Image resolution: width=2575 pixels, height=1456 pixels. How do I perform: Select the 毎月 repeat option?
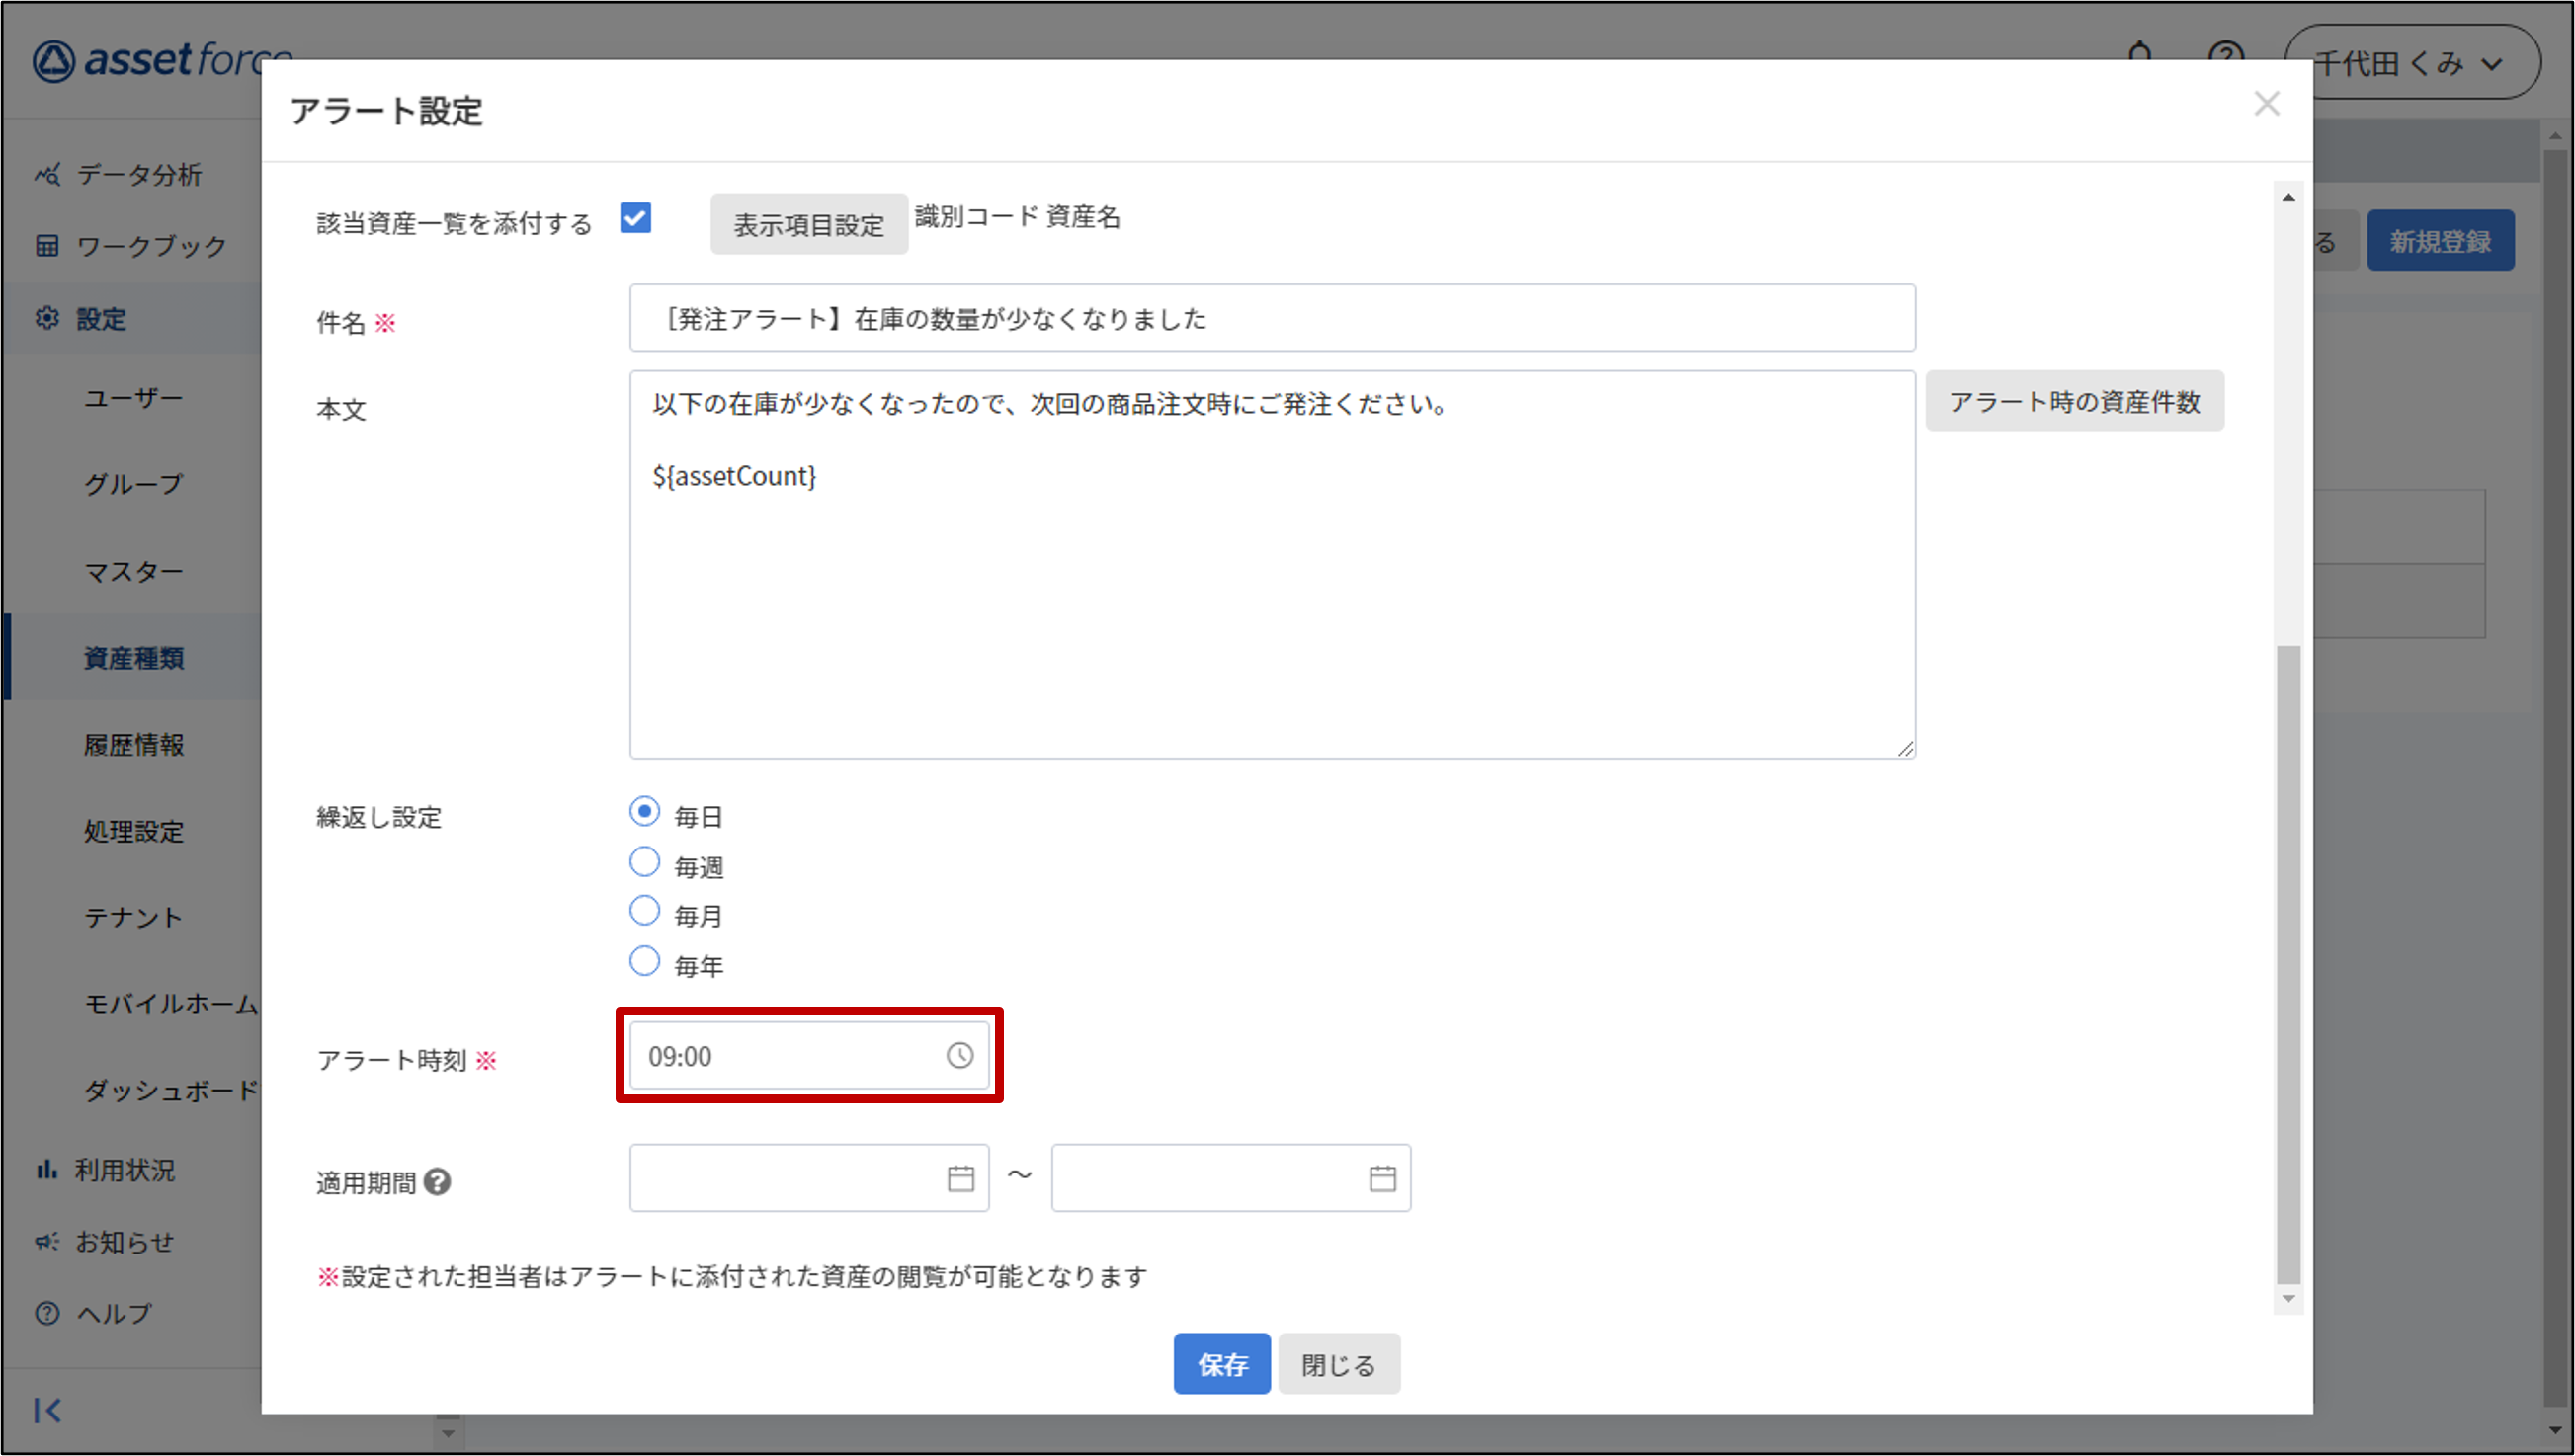[645, 911]
